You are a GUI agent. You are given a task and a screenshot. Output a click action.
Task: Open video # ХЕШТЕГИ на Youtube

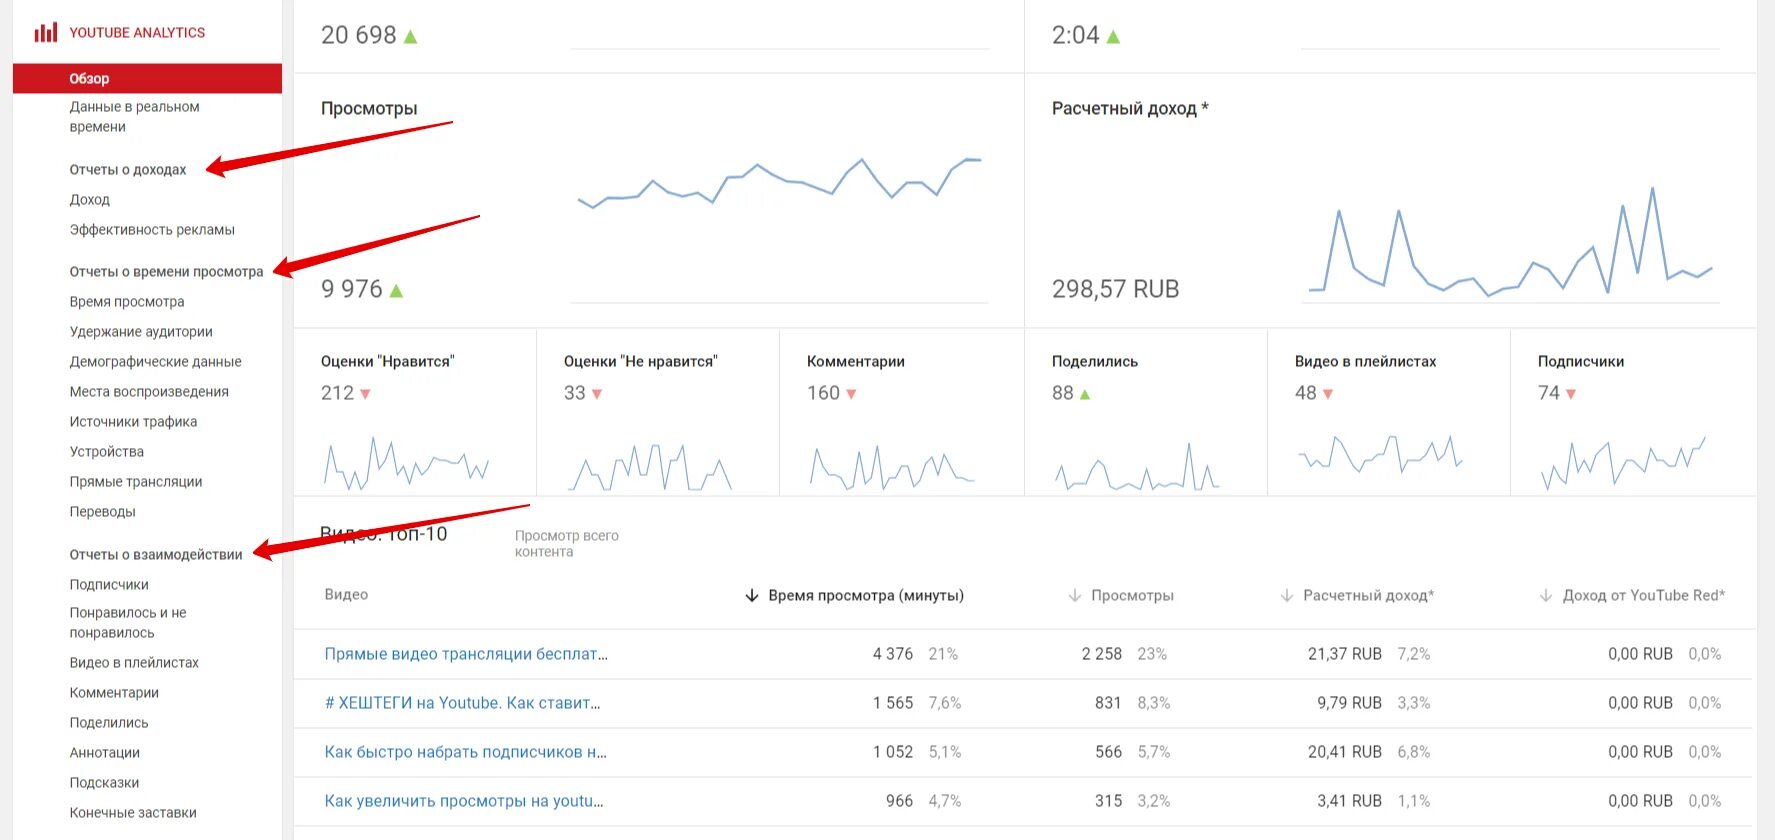(x=462, y=703)
